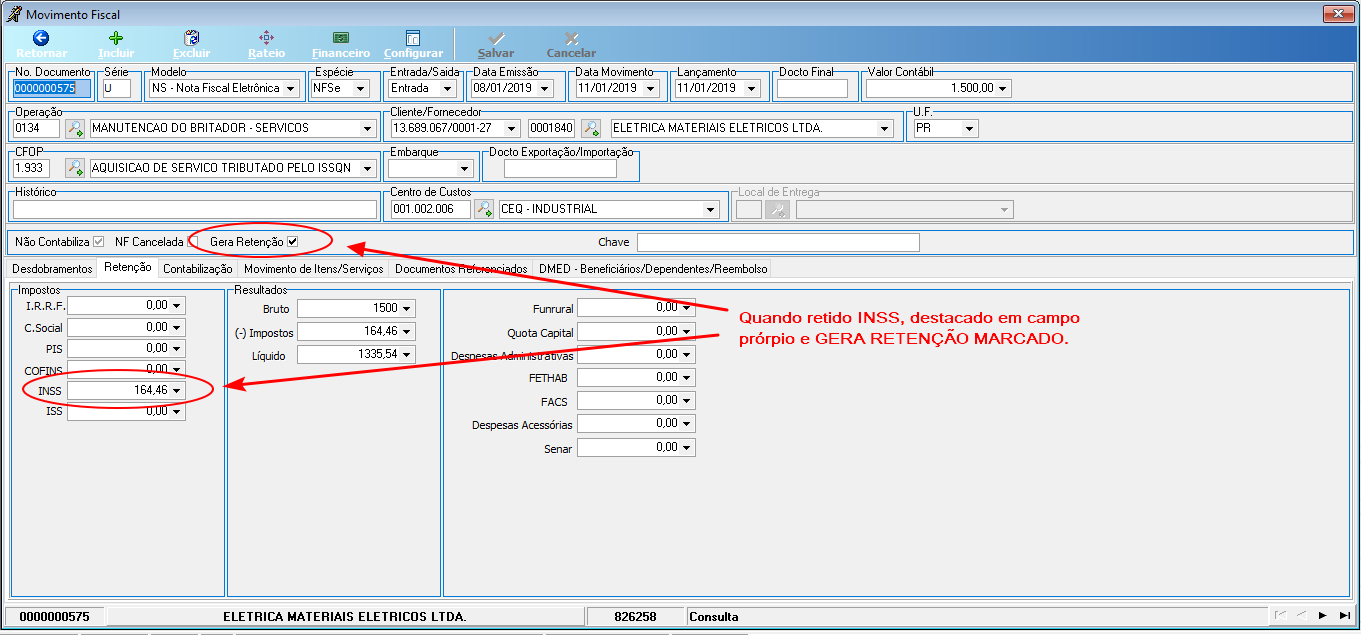Expand the Operação description dropdown
1361x635 pixels.
pos(368,128)
